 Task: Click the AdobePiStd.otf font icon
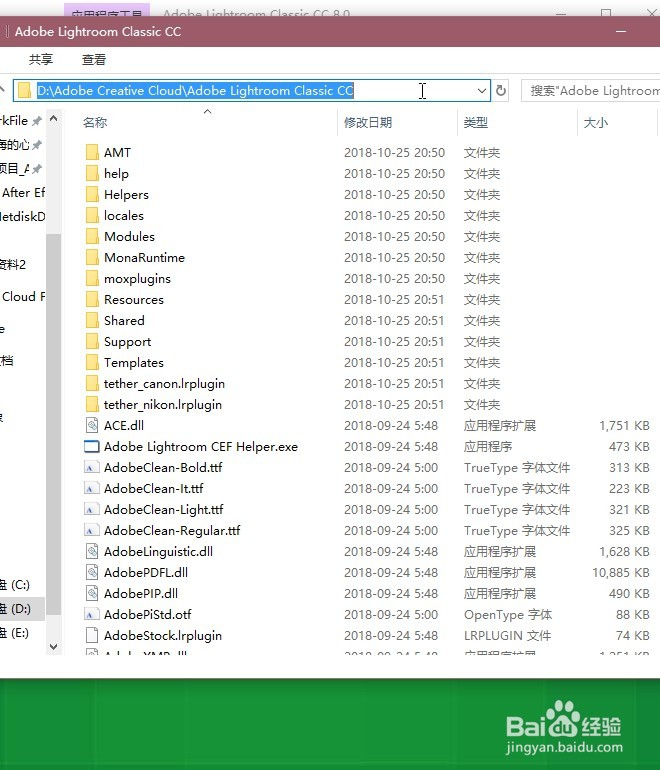[x=92, y=614]
